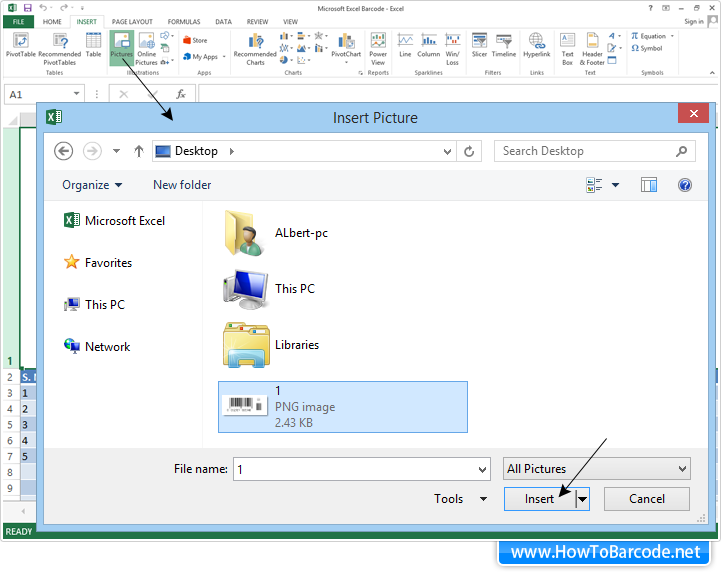721x572 pixels.
Task: Show the preview pane
Action: (649, 185)
